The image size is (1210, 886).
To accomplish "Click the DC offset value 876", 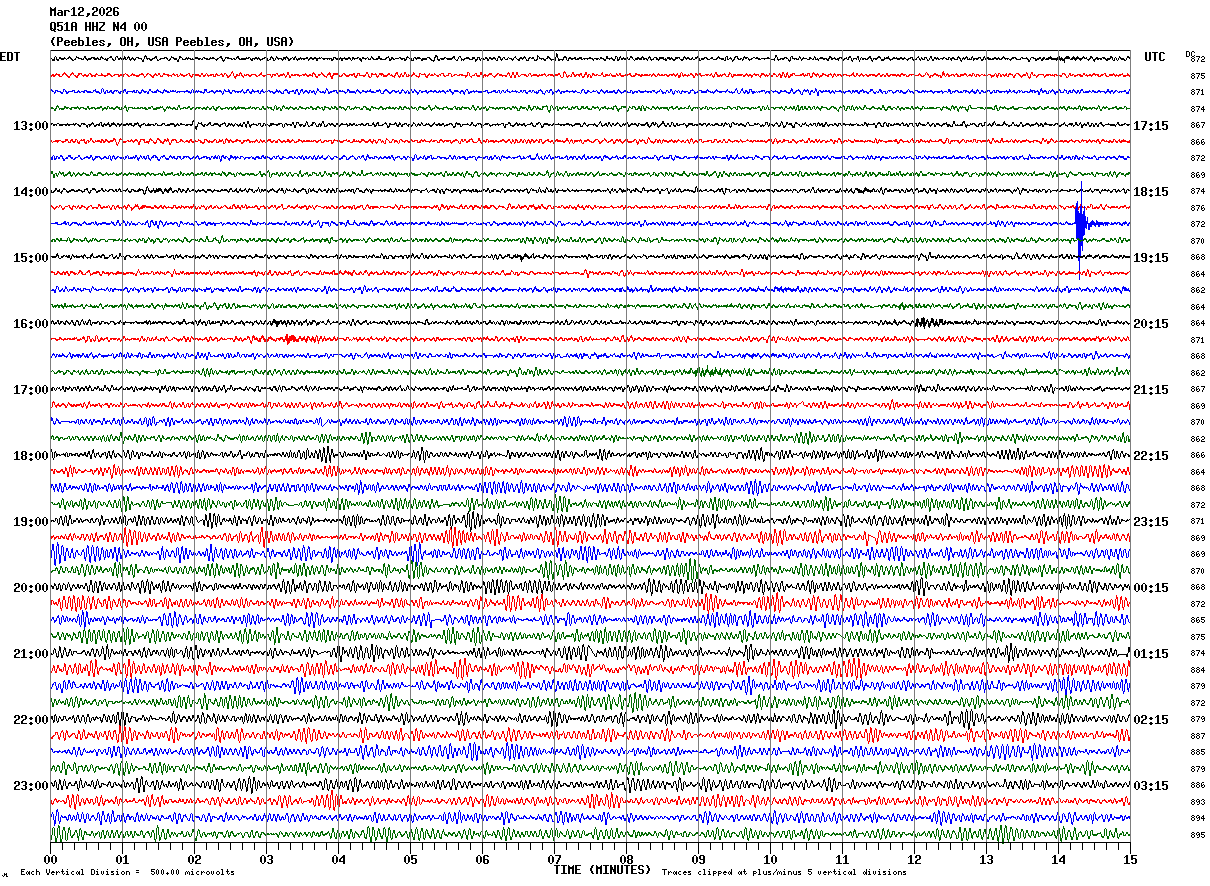I will 1197,208.
